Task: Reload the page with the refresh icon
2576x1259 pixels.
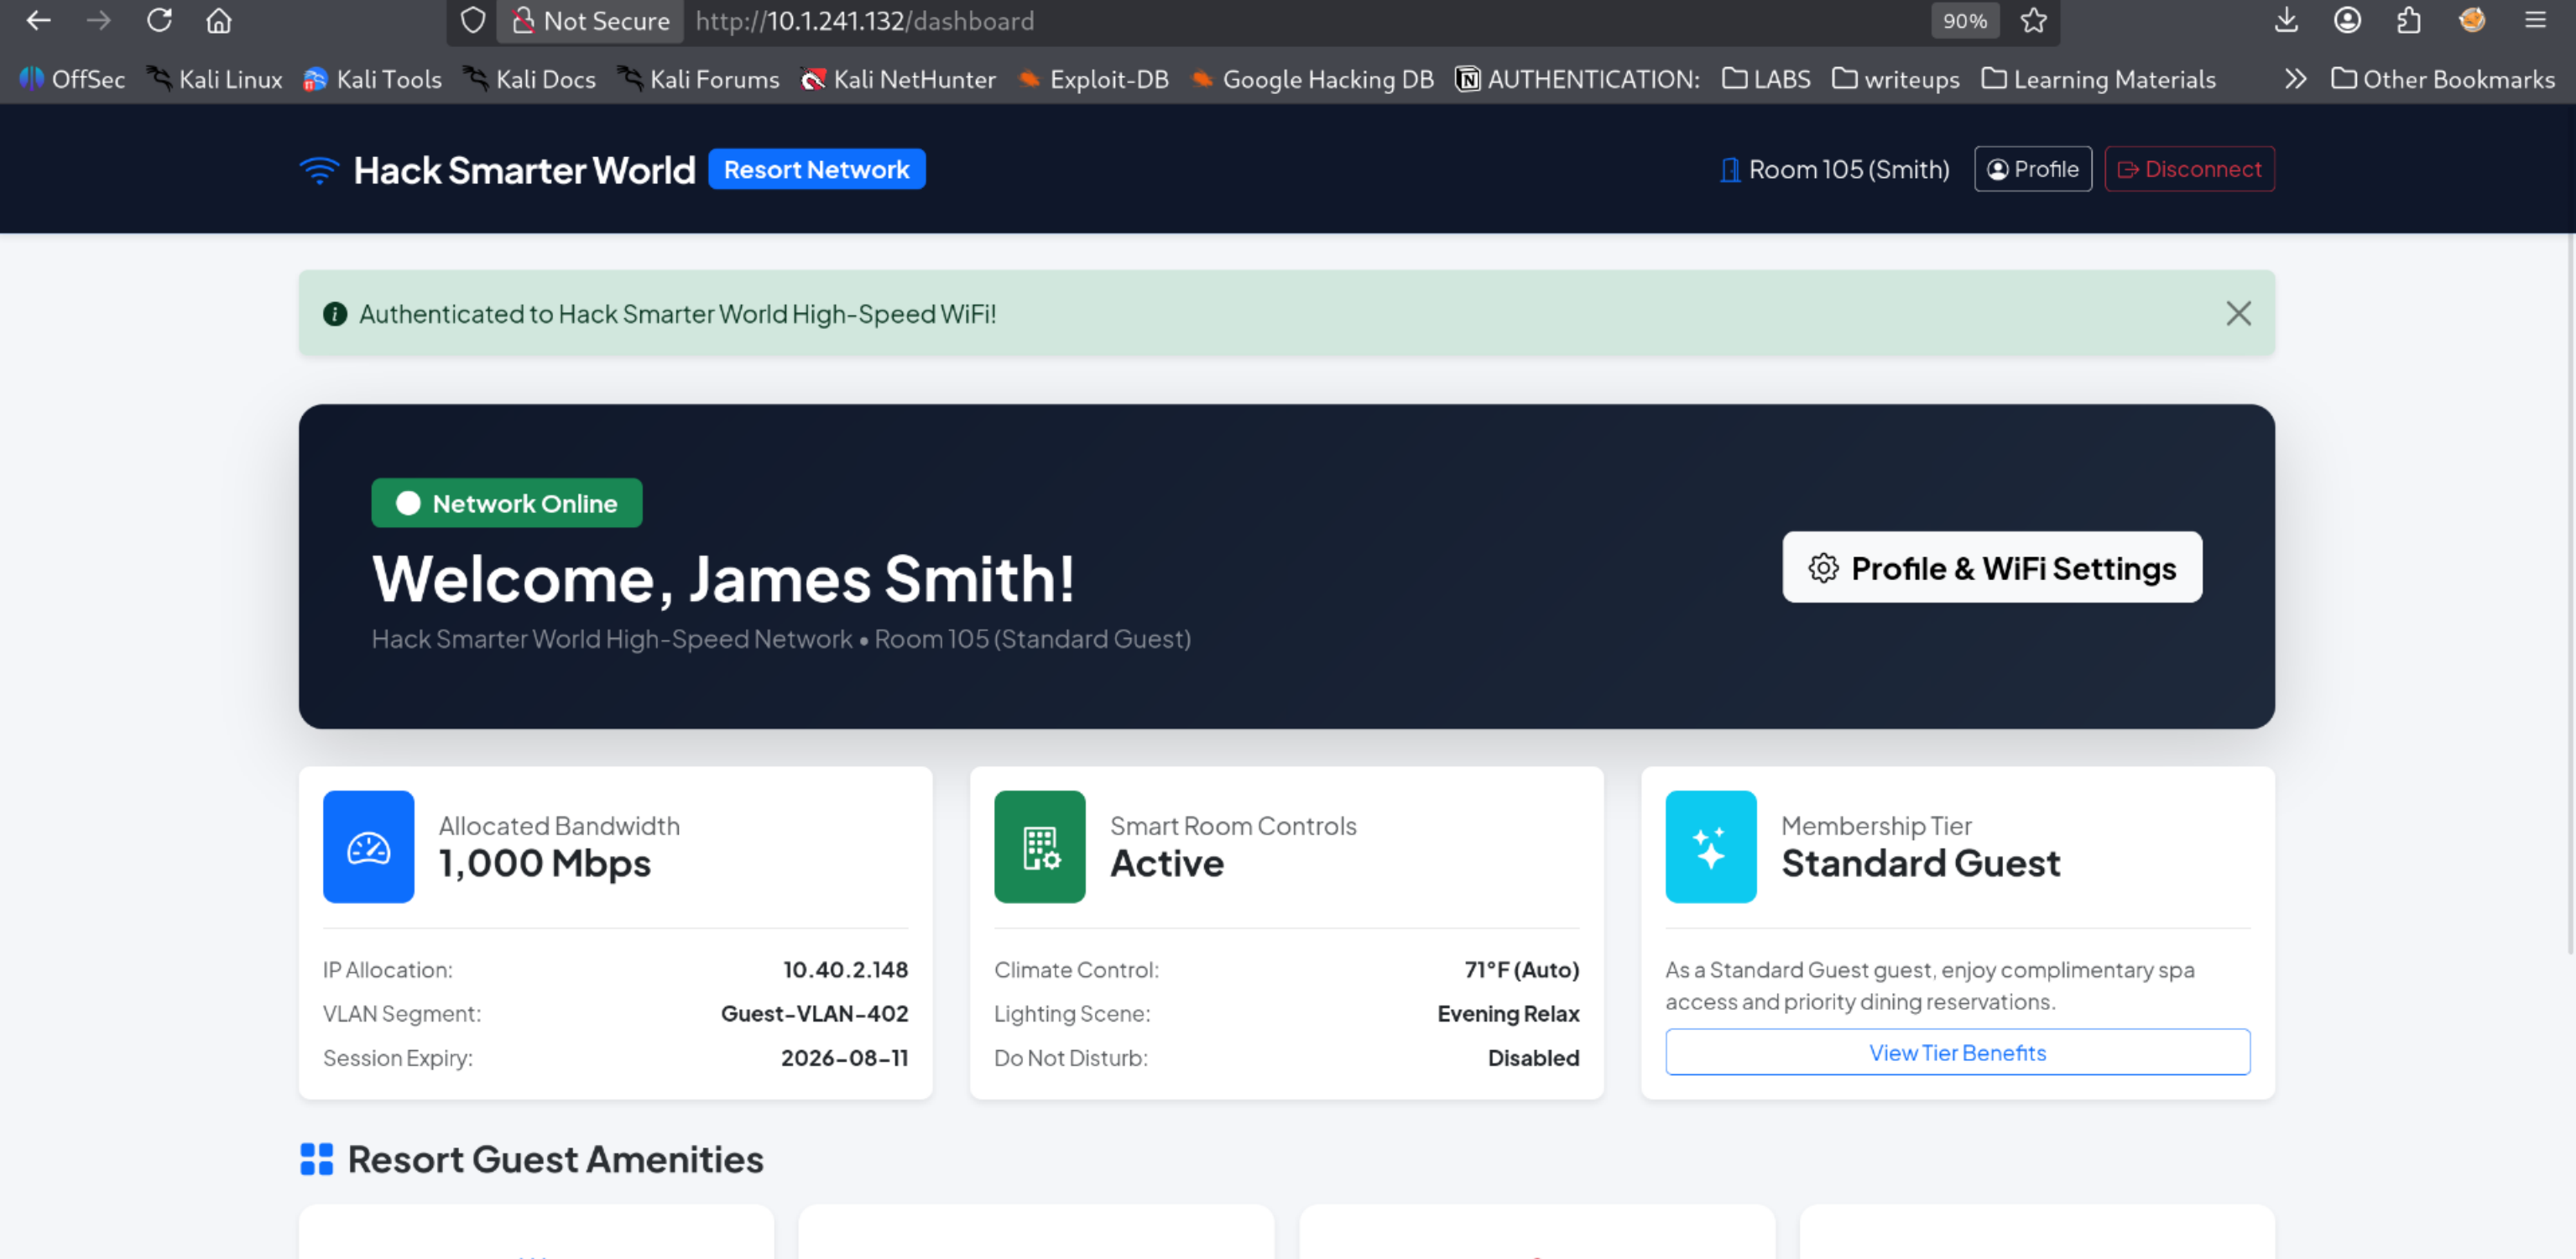Action: pos(159,20)
